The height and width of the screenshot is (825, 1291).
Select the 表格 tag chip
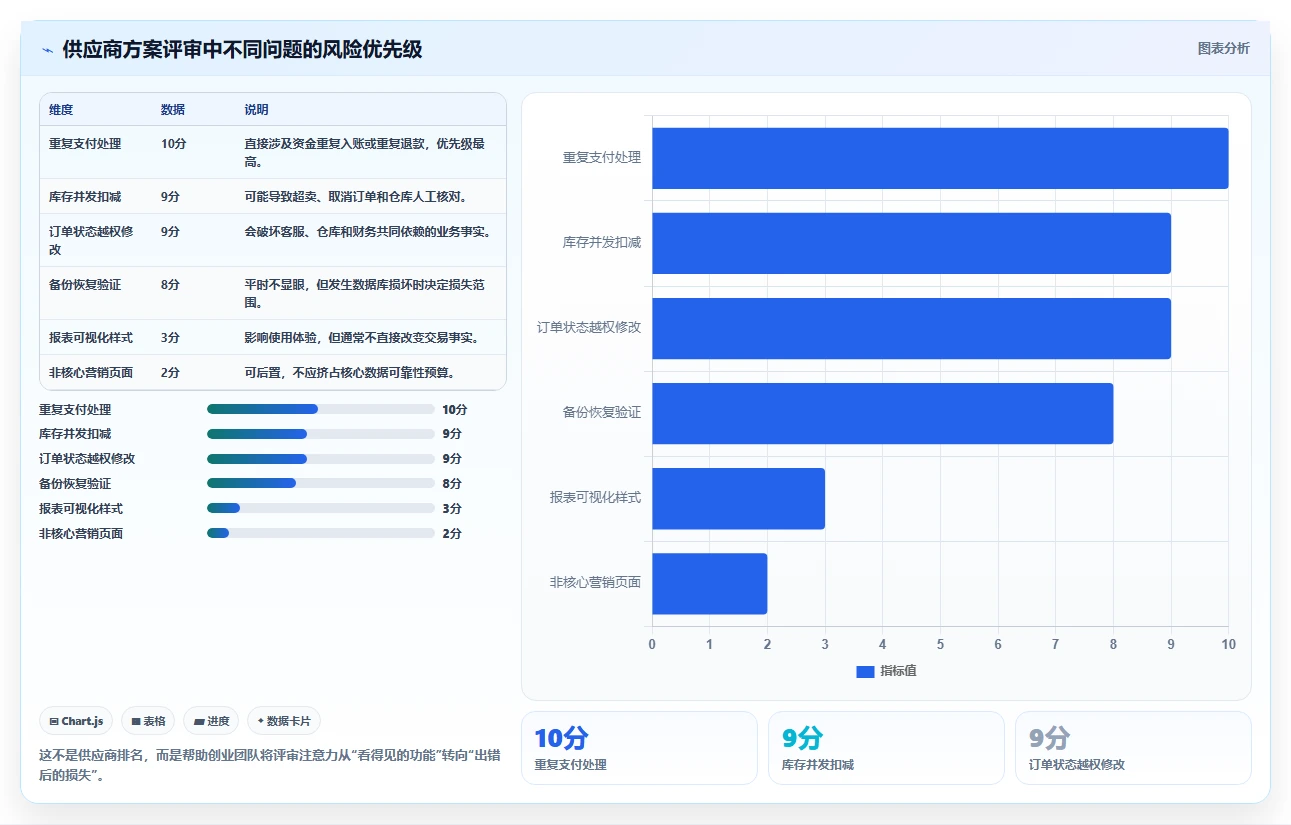pyautogui.click(x=148, y=721)
